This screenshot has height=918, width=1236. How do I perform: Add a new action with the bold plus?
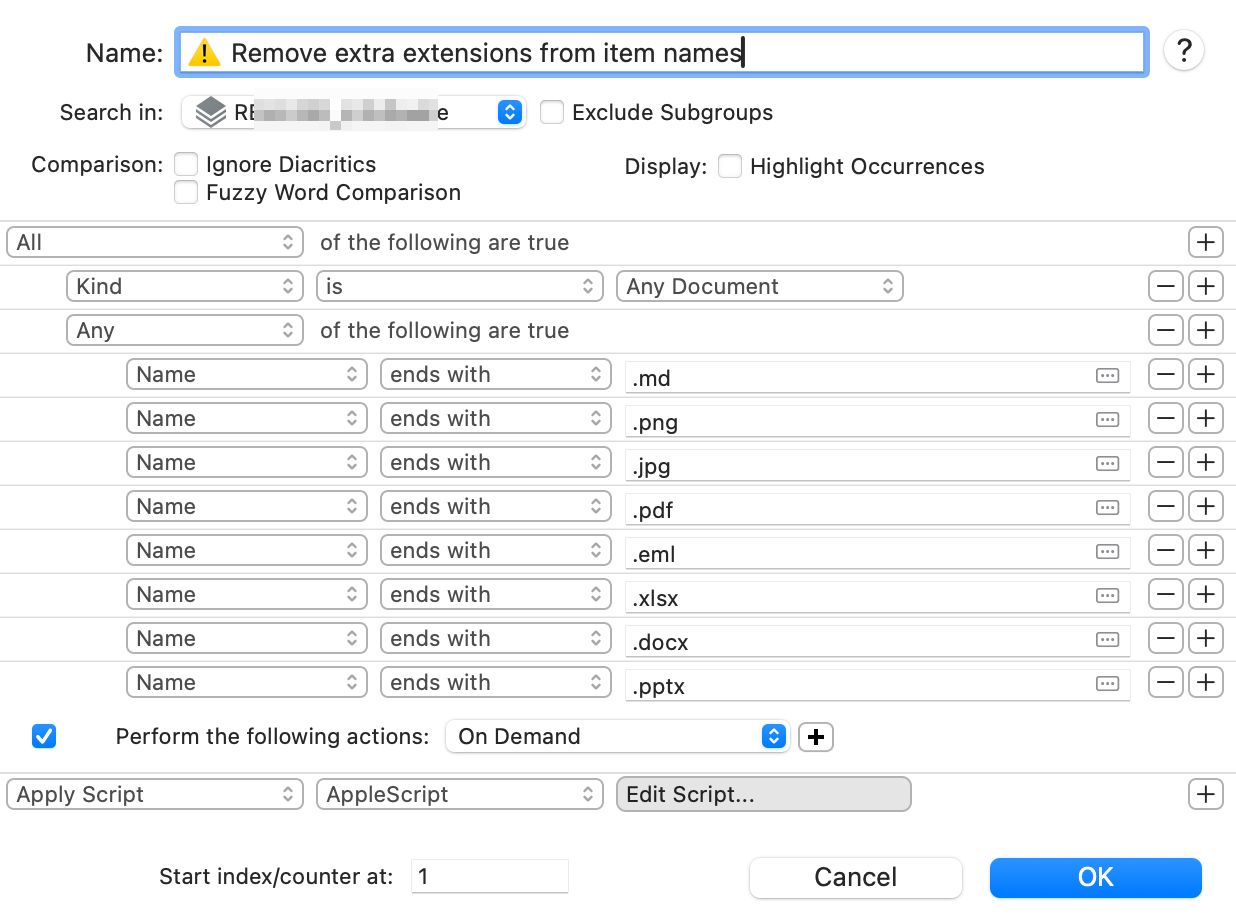(816, 737)
